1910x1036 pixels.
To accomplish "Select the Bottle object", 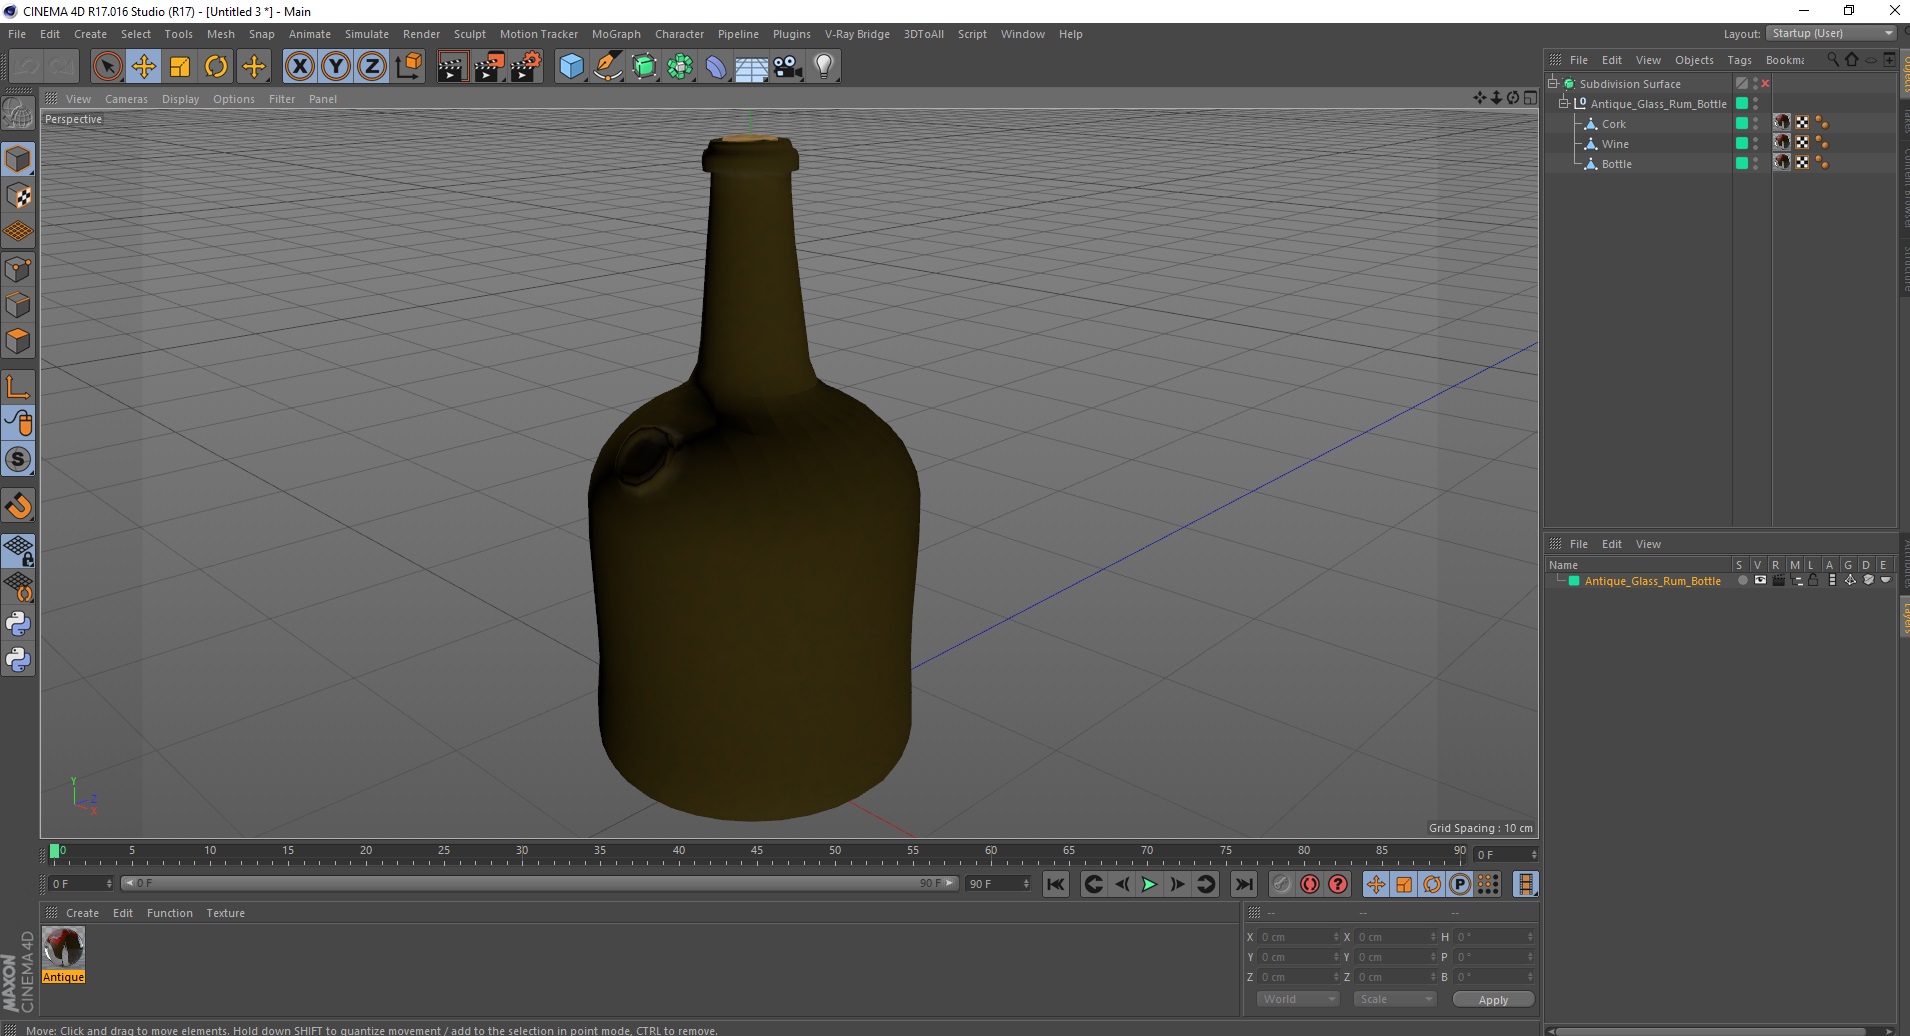I will click(1616, 164).
